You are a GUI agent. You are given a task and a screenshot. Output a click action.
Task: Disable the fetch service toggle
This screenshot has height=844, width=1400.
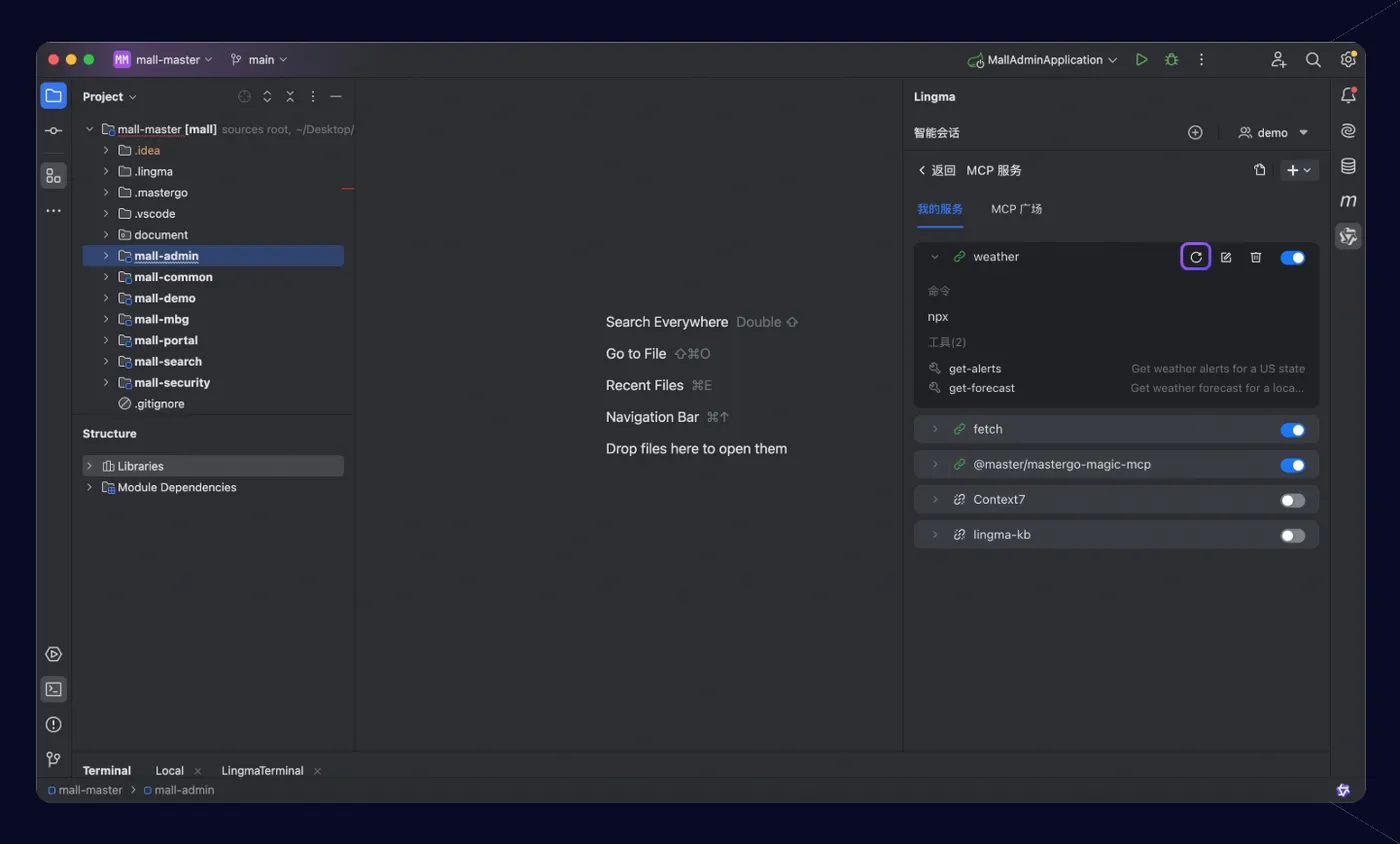coord(1293,430)
